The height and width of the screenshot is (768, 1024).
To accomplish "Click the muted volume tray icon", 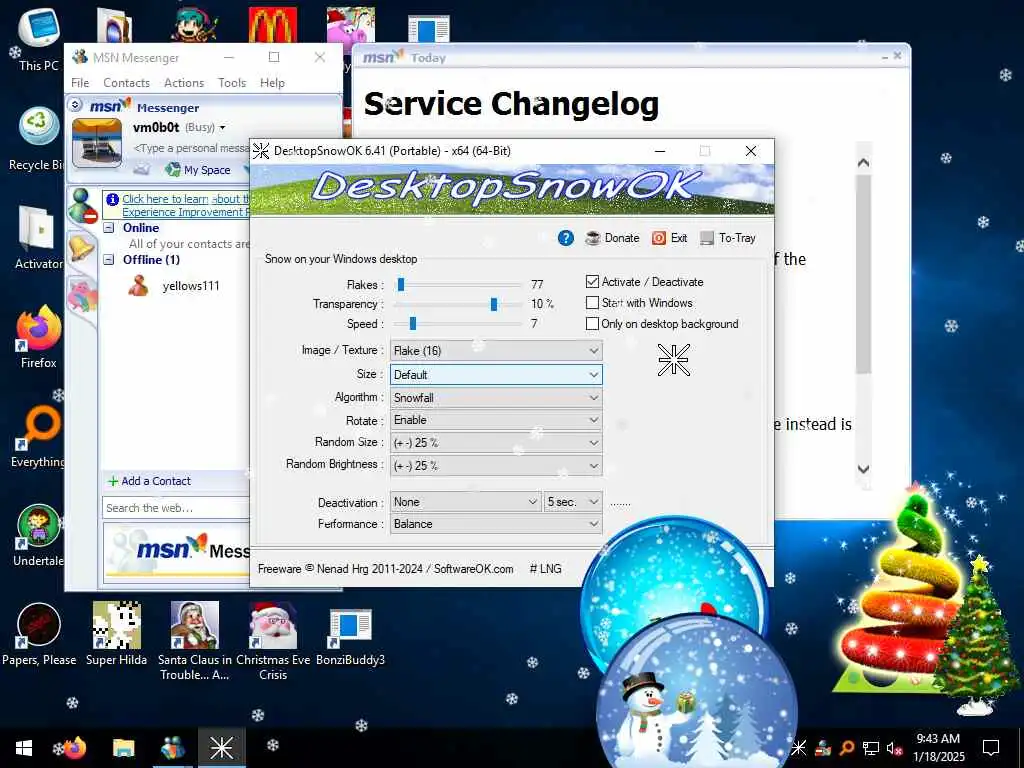I will [894, 748].
